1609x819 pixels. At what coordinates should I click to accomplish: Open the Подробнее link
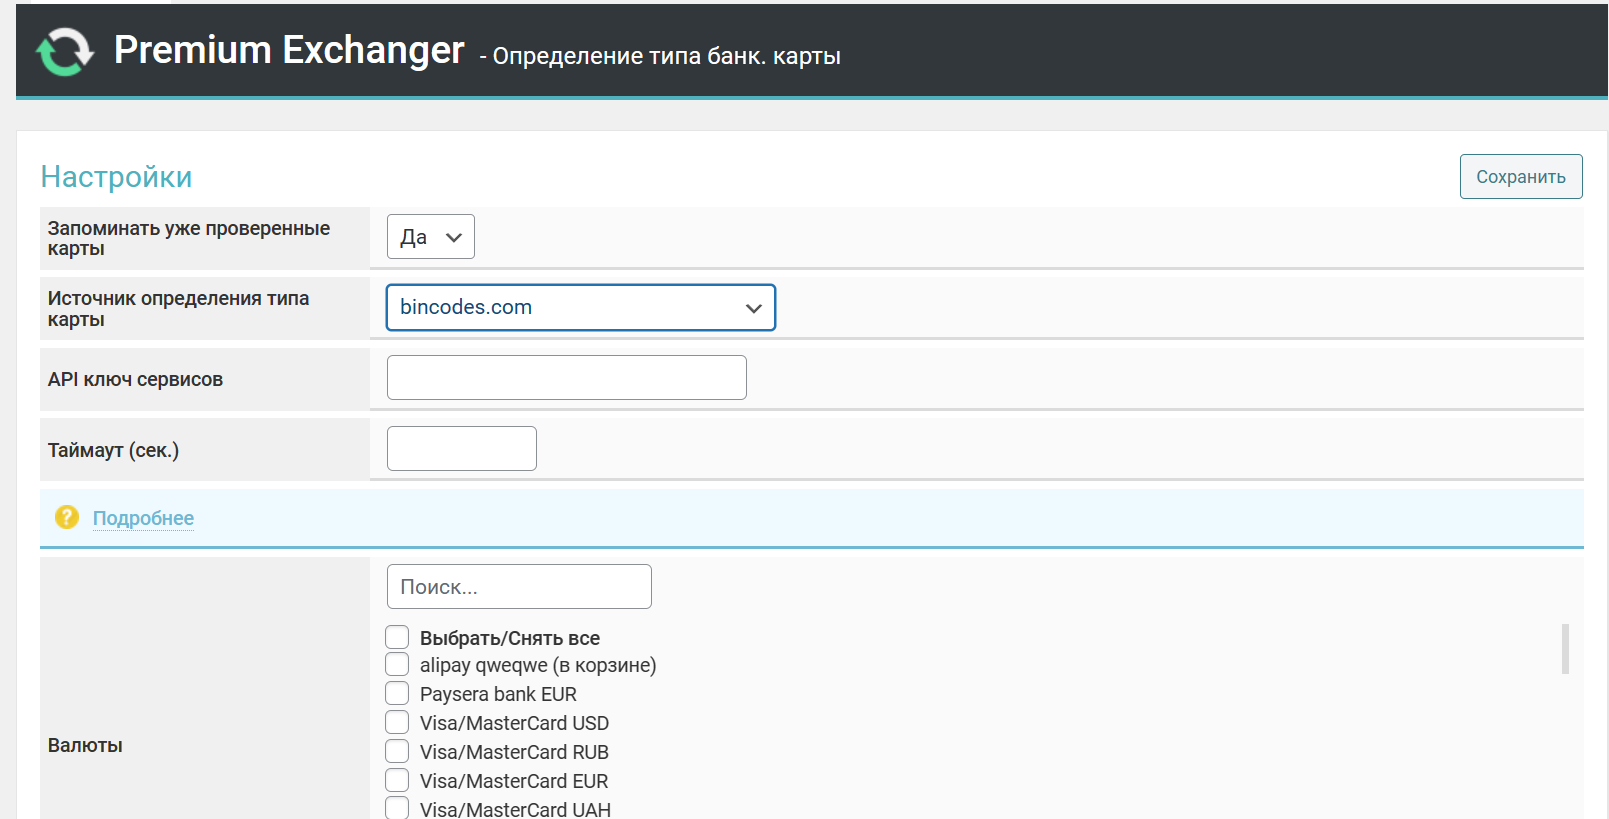coord(143,518)
